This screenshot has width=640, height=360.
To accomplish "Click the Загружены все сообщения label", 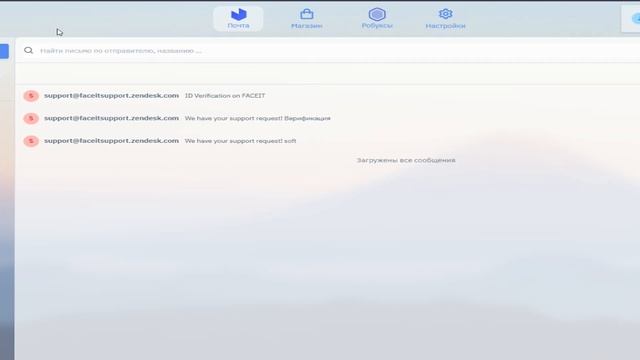I will pyautogui.click(x=406, y=160).
